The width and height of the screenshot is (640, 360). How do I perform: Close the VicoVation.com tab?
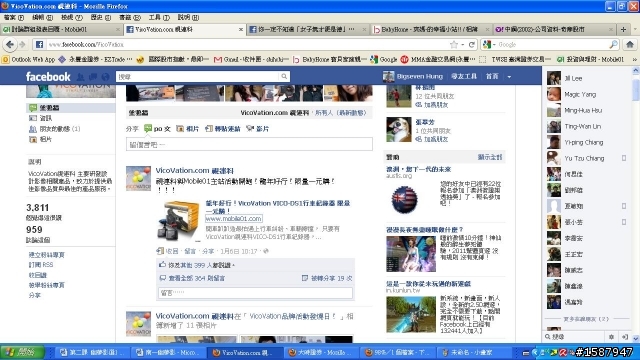pos(241,29)
